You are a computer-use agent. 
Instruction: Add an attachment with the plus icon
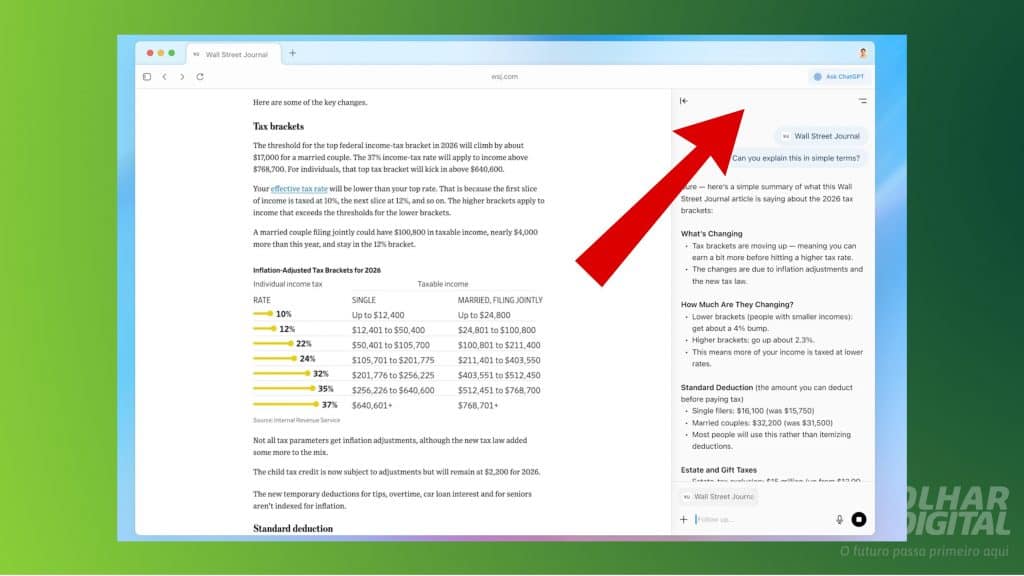(684, 519)
